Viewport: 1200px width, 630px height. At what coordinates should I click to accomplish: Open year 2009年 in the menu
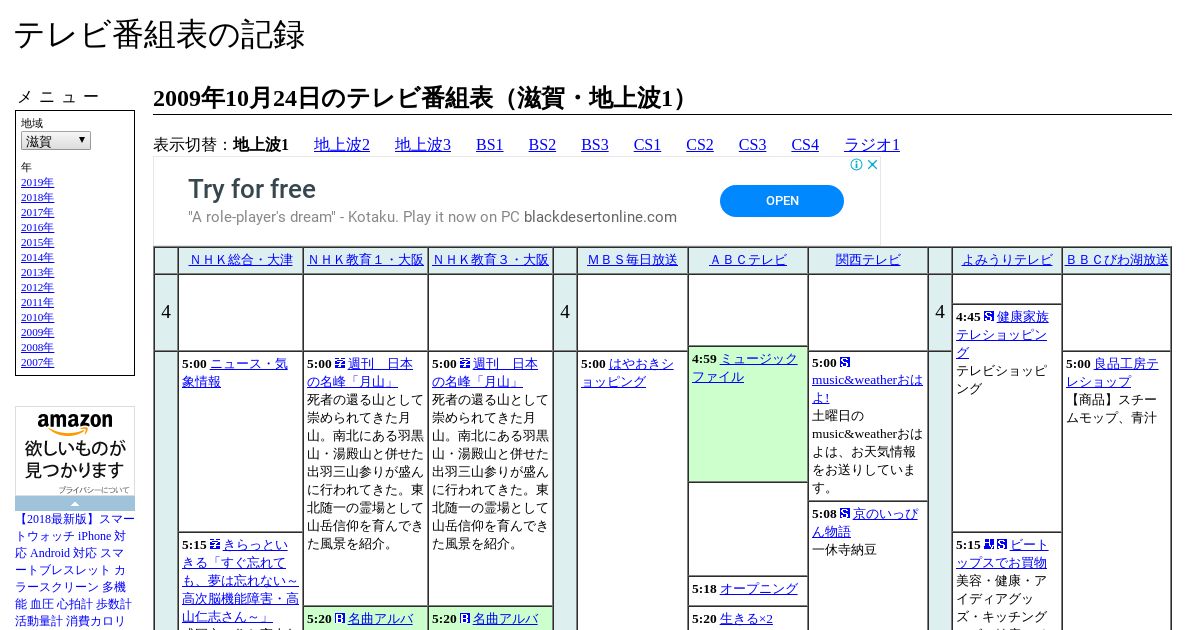pyautogui.click(x=37, y=333)
